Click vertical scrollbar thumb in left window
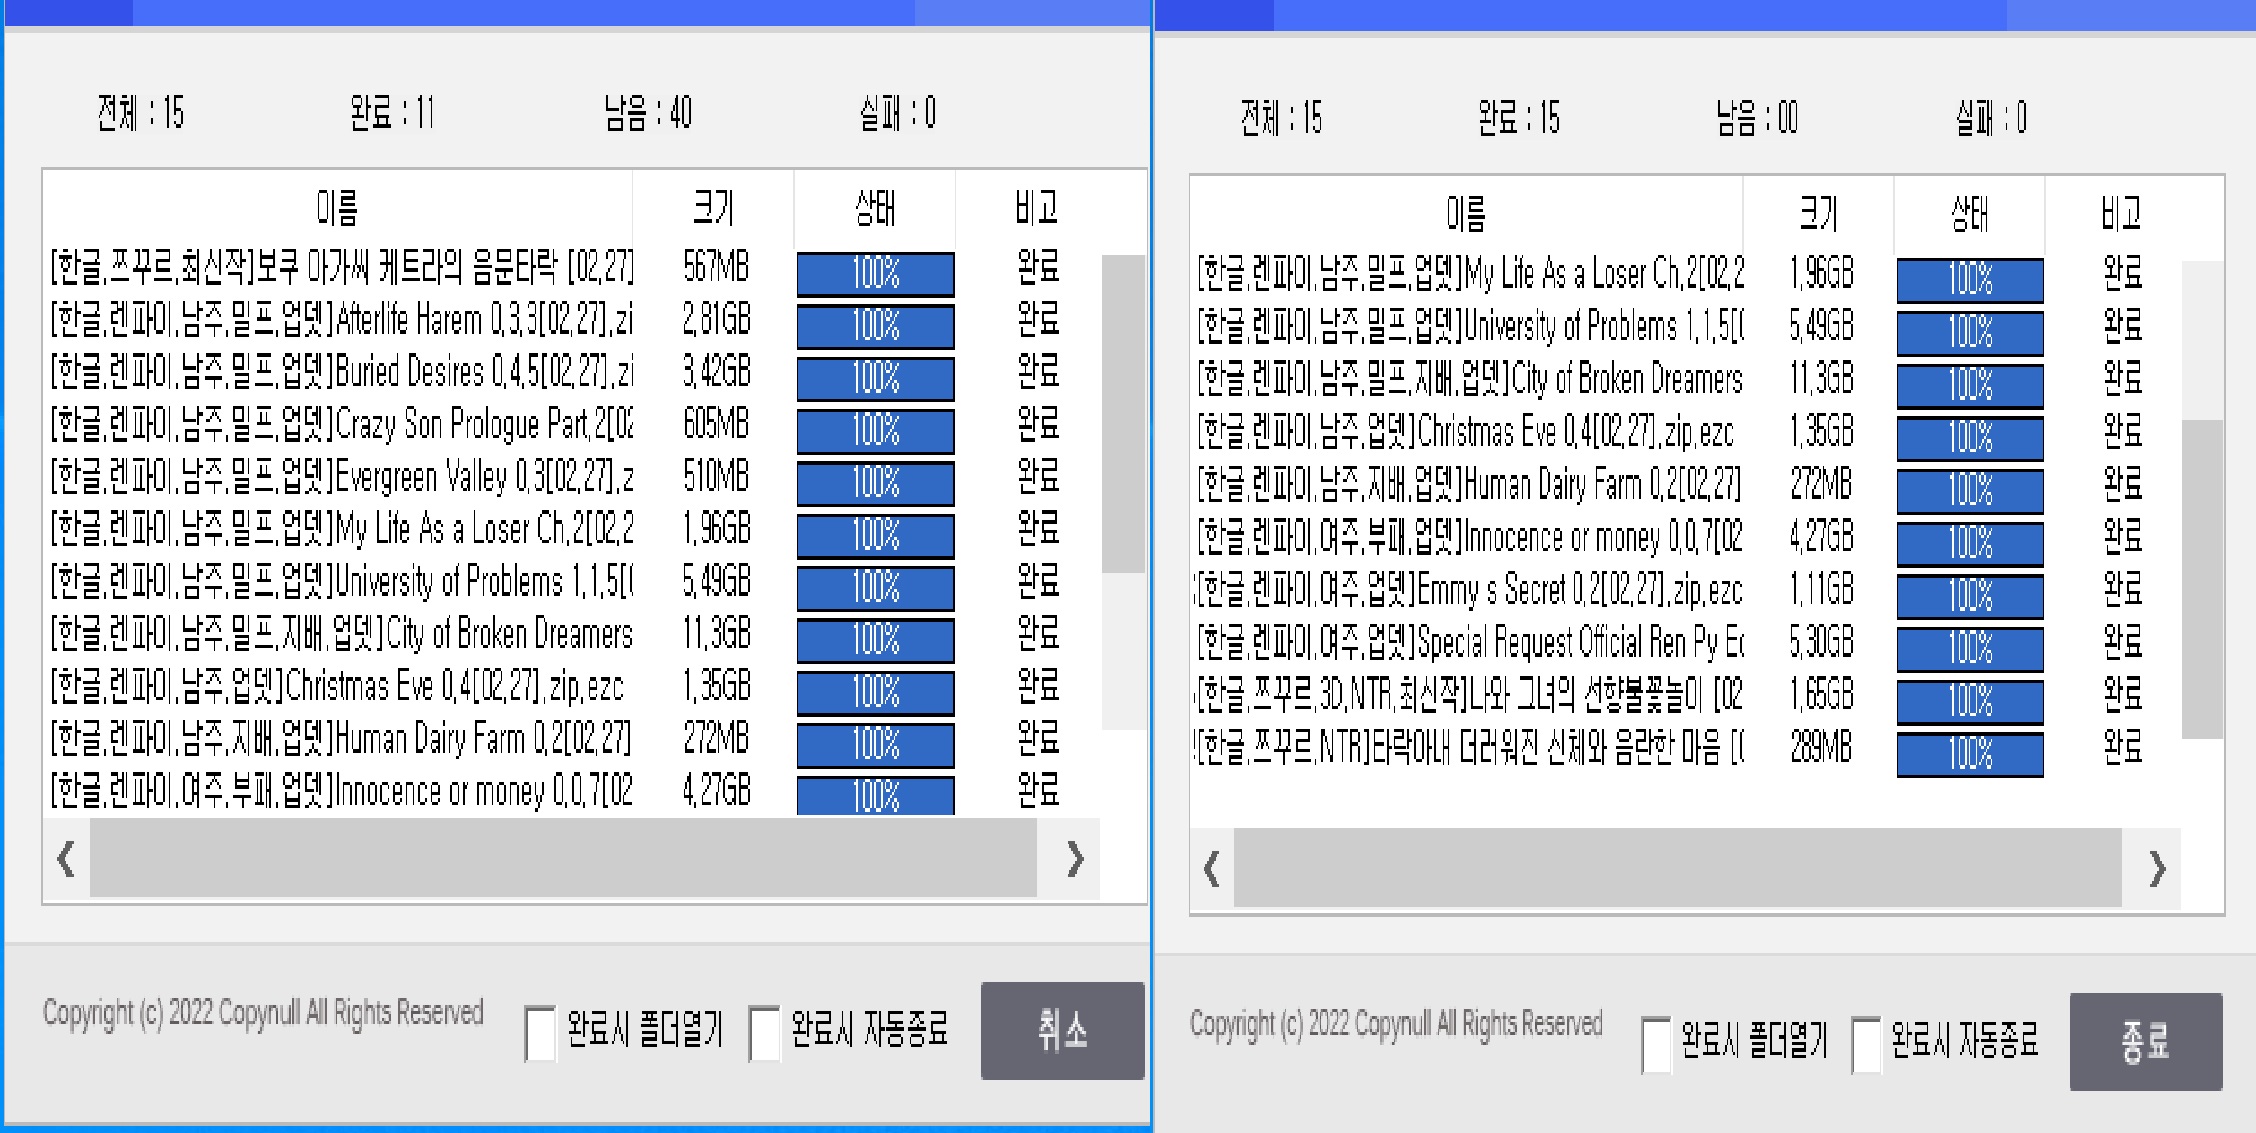Viewport: 2256px width, 1133px height. tap(1123, 415)
